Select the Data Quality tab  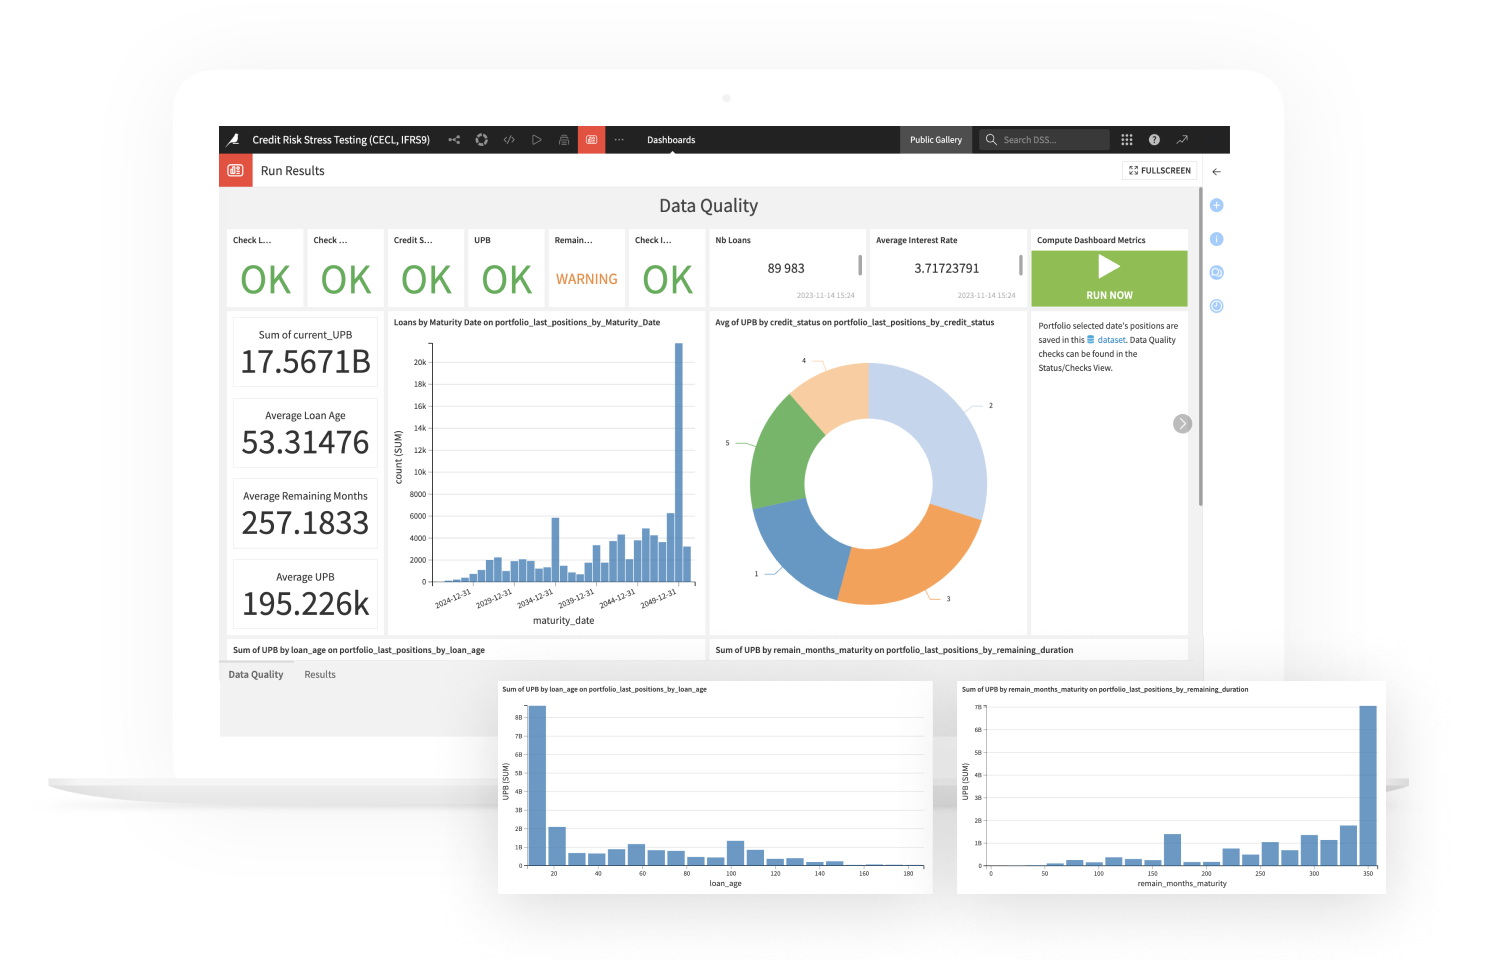(x=256, y=675)
